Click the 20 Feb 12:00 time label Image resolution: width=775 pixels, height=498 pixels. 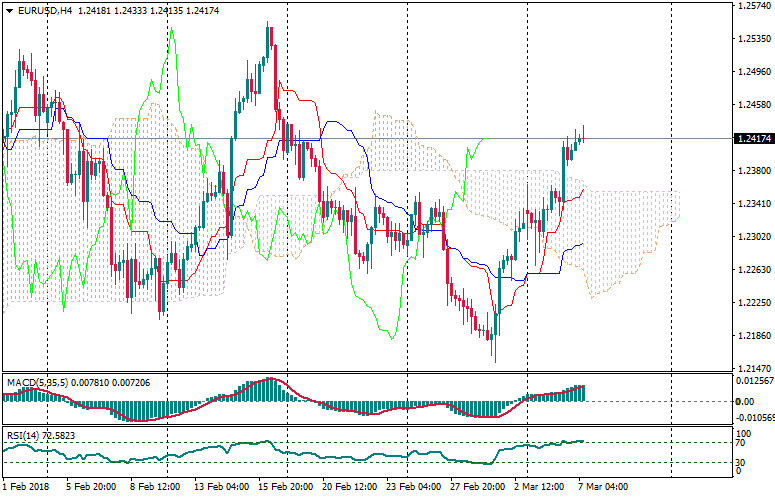pos(350,487)
